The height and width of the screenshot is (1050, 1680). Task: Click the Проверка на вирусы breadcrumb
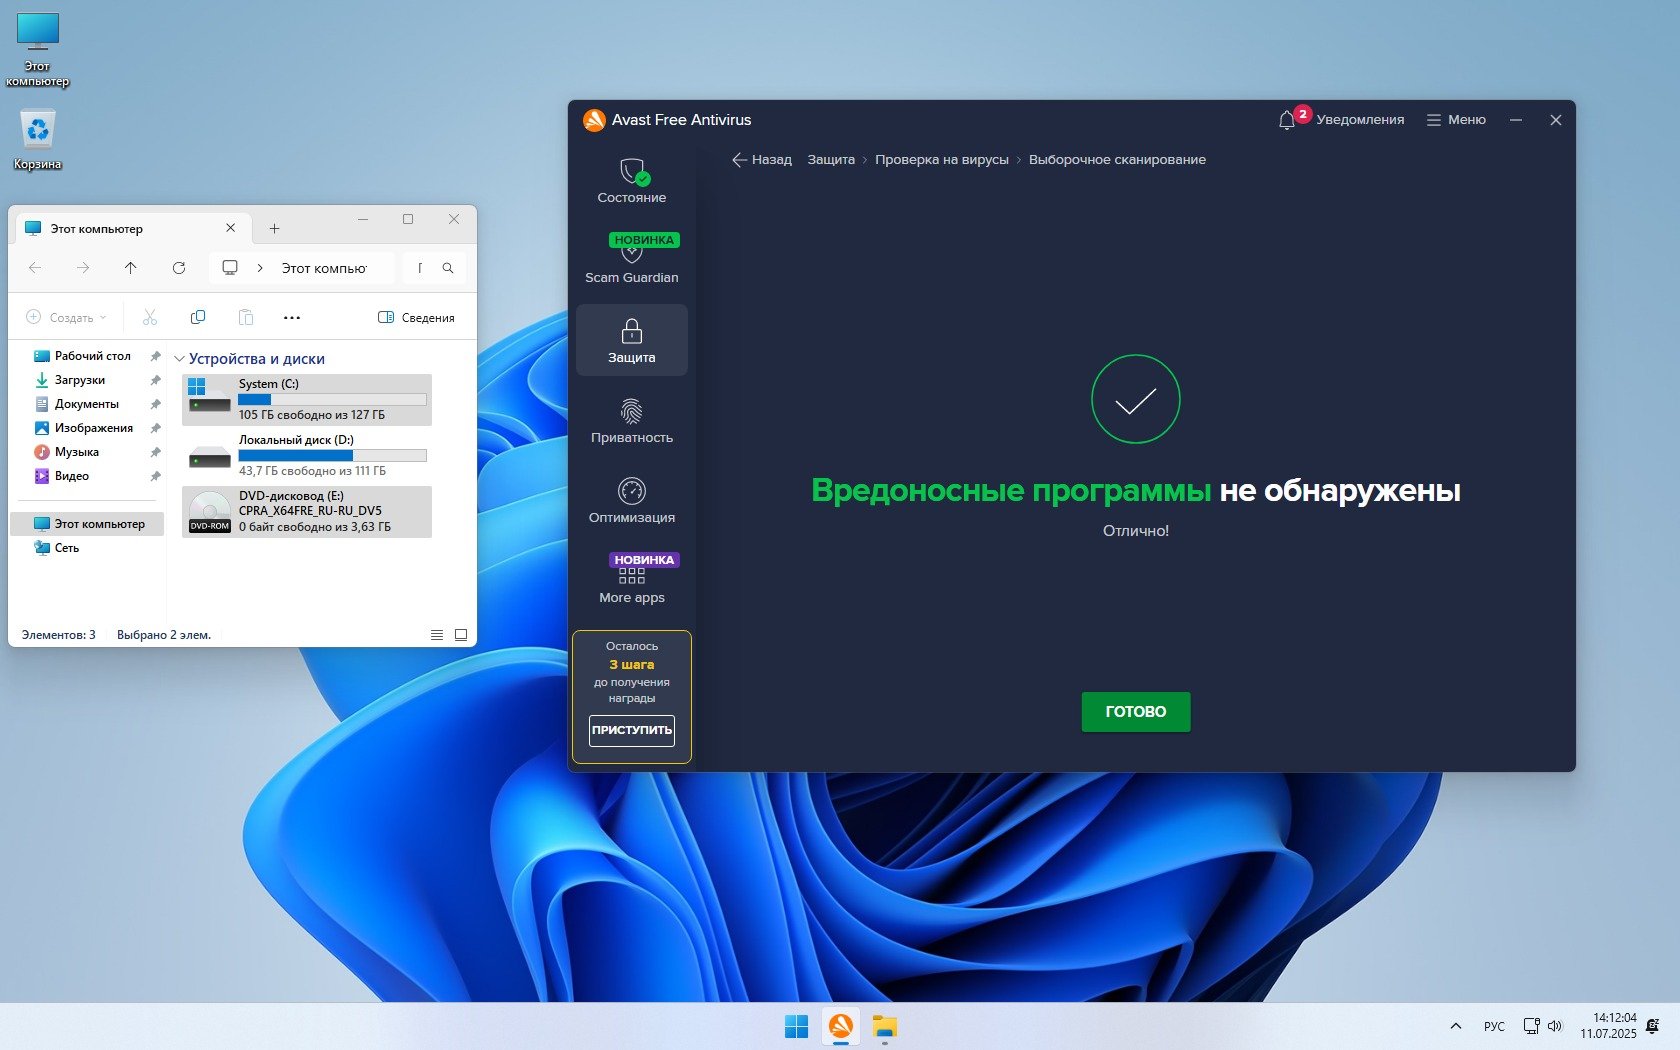(x=942, y=160)
